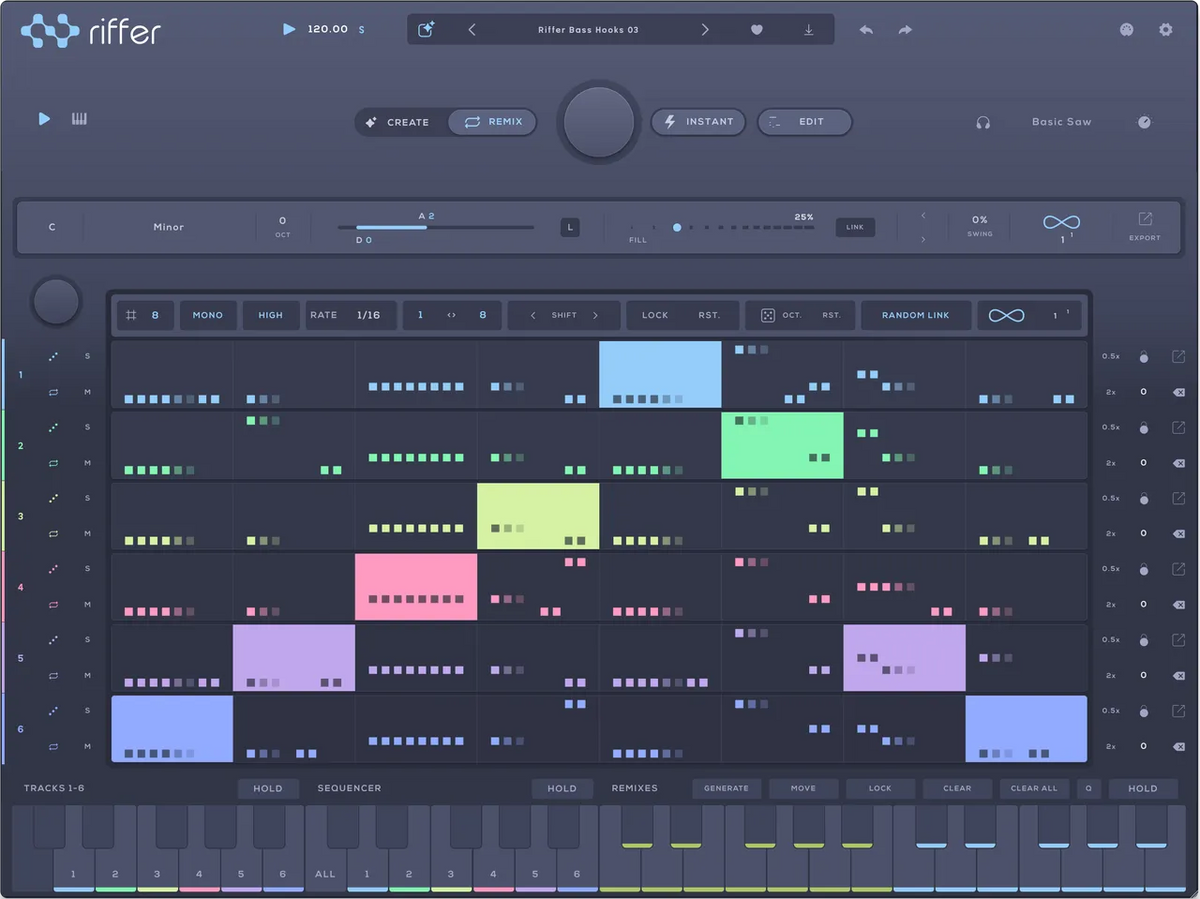The height and width of the screenshot is (899, 1200).
Task: Click the CLEAR ALL button
Action: click(x=1034, y=788)
